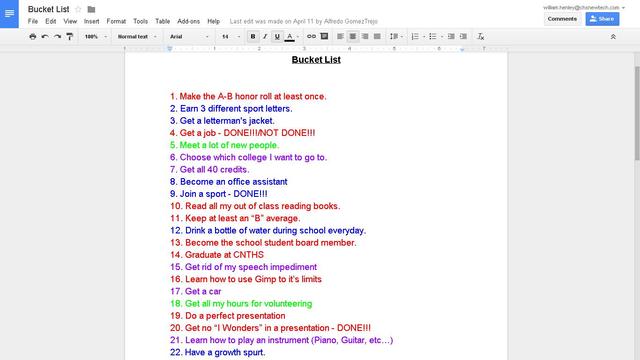Image resolution: width=640 pixels, height=360 pixels.
Task: Click the increase indent icon
Action: pos(463,37)
